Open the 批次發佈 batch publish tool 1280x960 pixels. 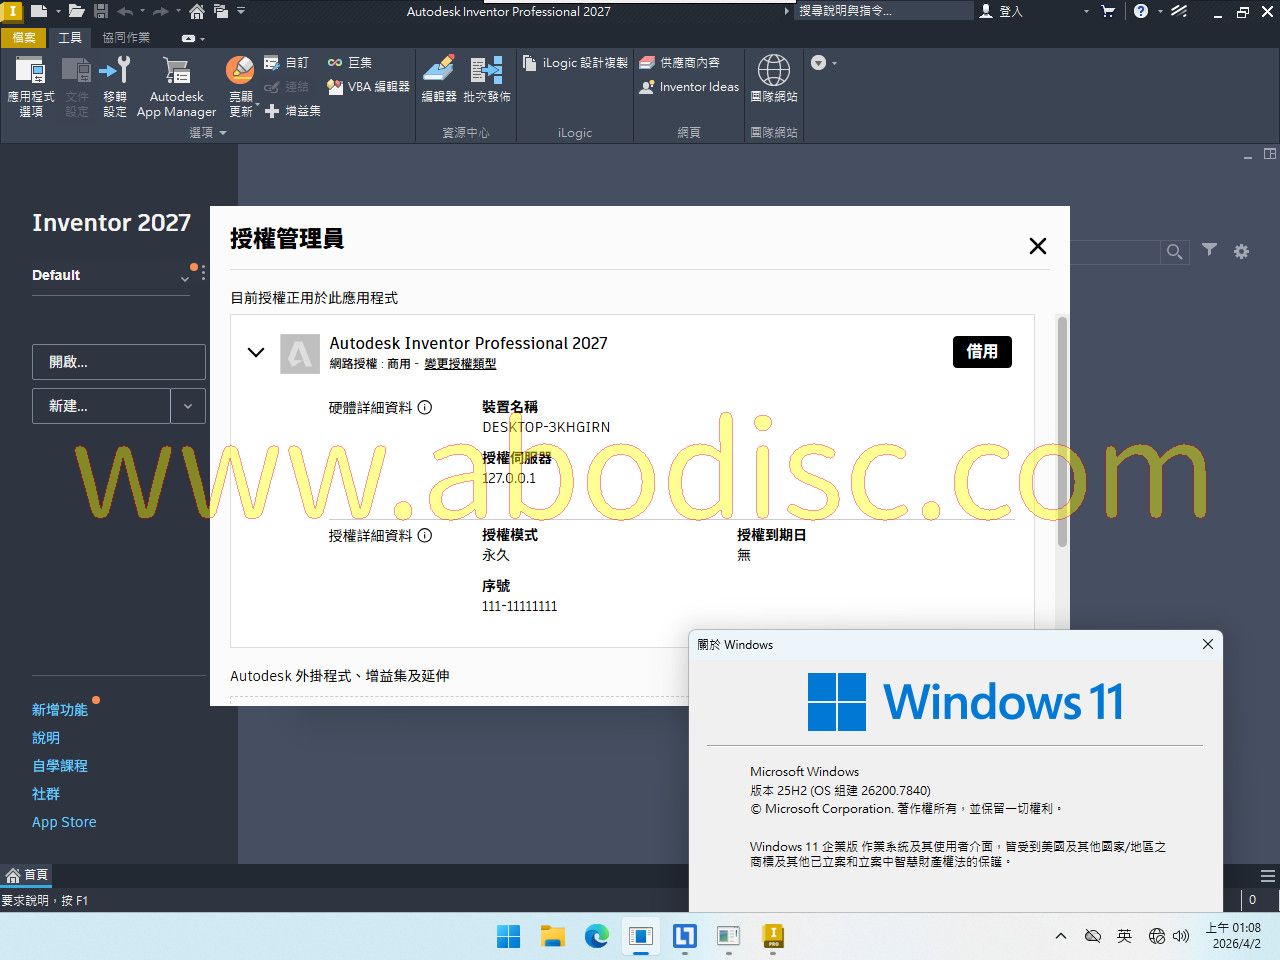(x=487, y=80)
